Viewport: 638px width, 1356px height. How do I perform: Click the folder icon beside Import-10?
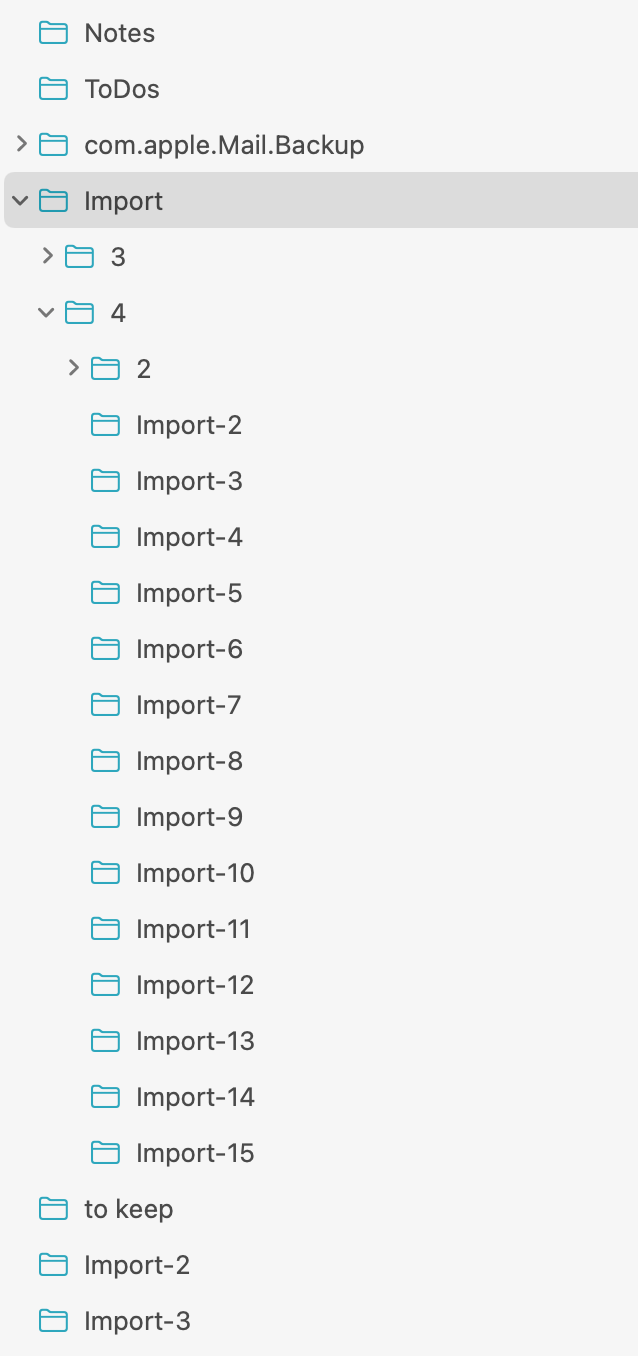(x=104, y=873)
